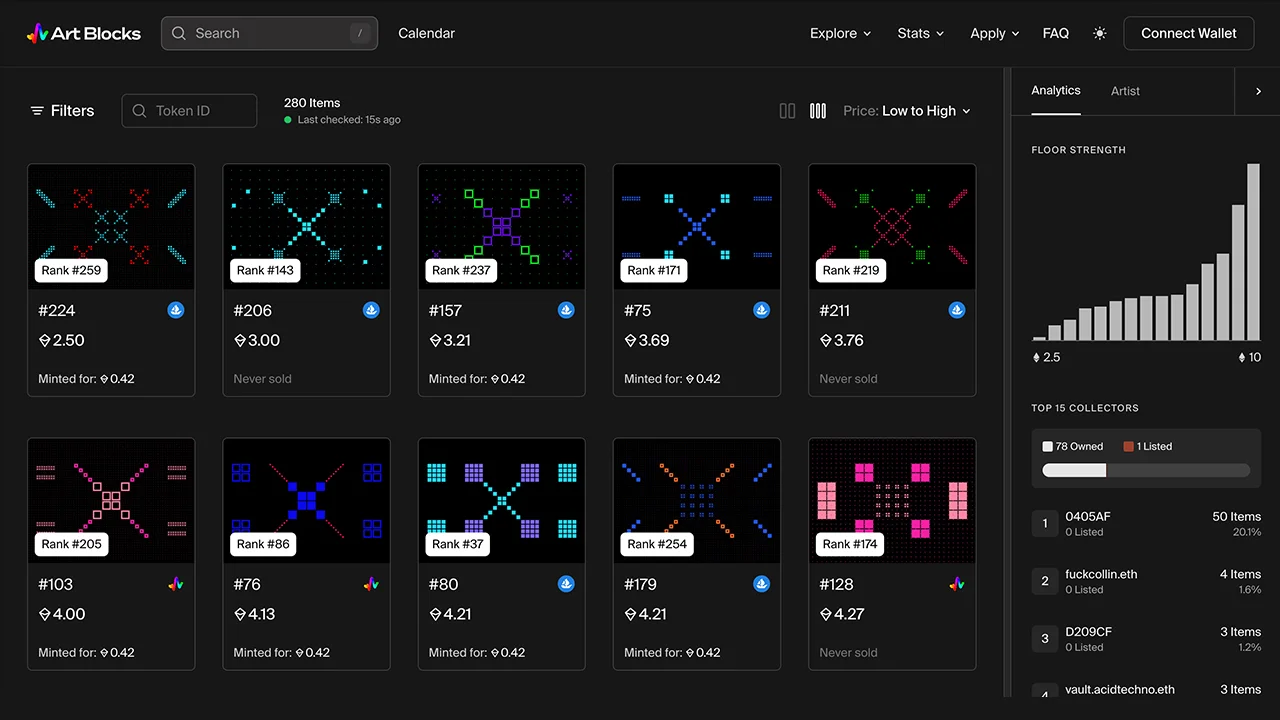Click the Art Blocks logo
1280x720 pixels.
84,33
